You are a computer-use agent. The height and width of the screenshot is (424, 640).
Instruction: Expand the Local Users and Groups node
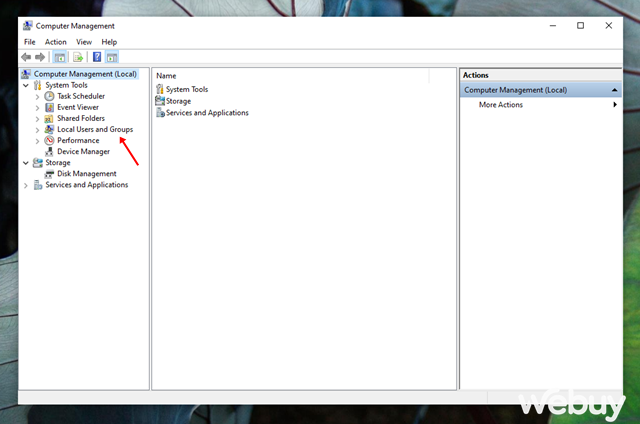point(37,130)
